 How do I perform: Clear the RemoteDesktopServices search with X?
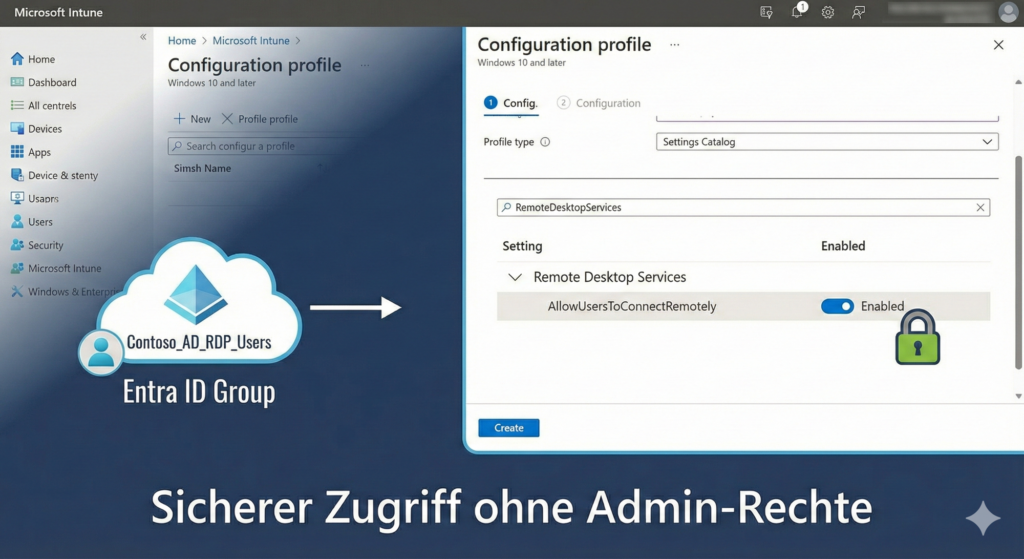click(980, 208)
